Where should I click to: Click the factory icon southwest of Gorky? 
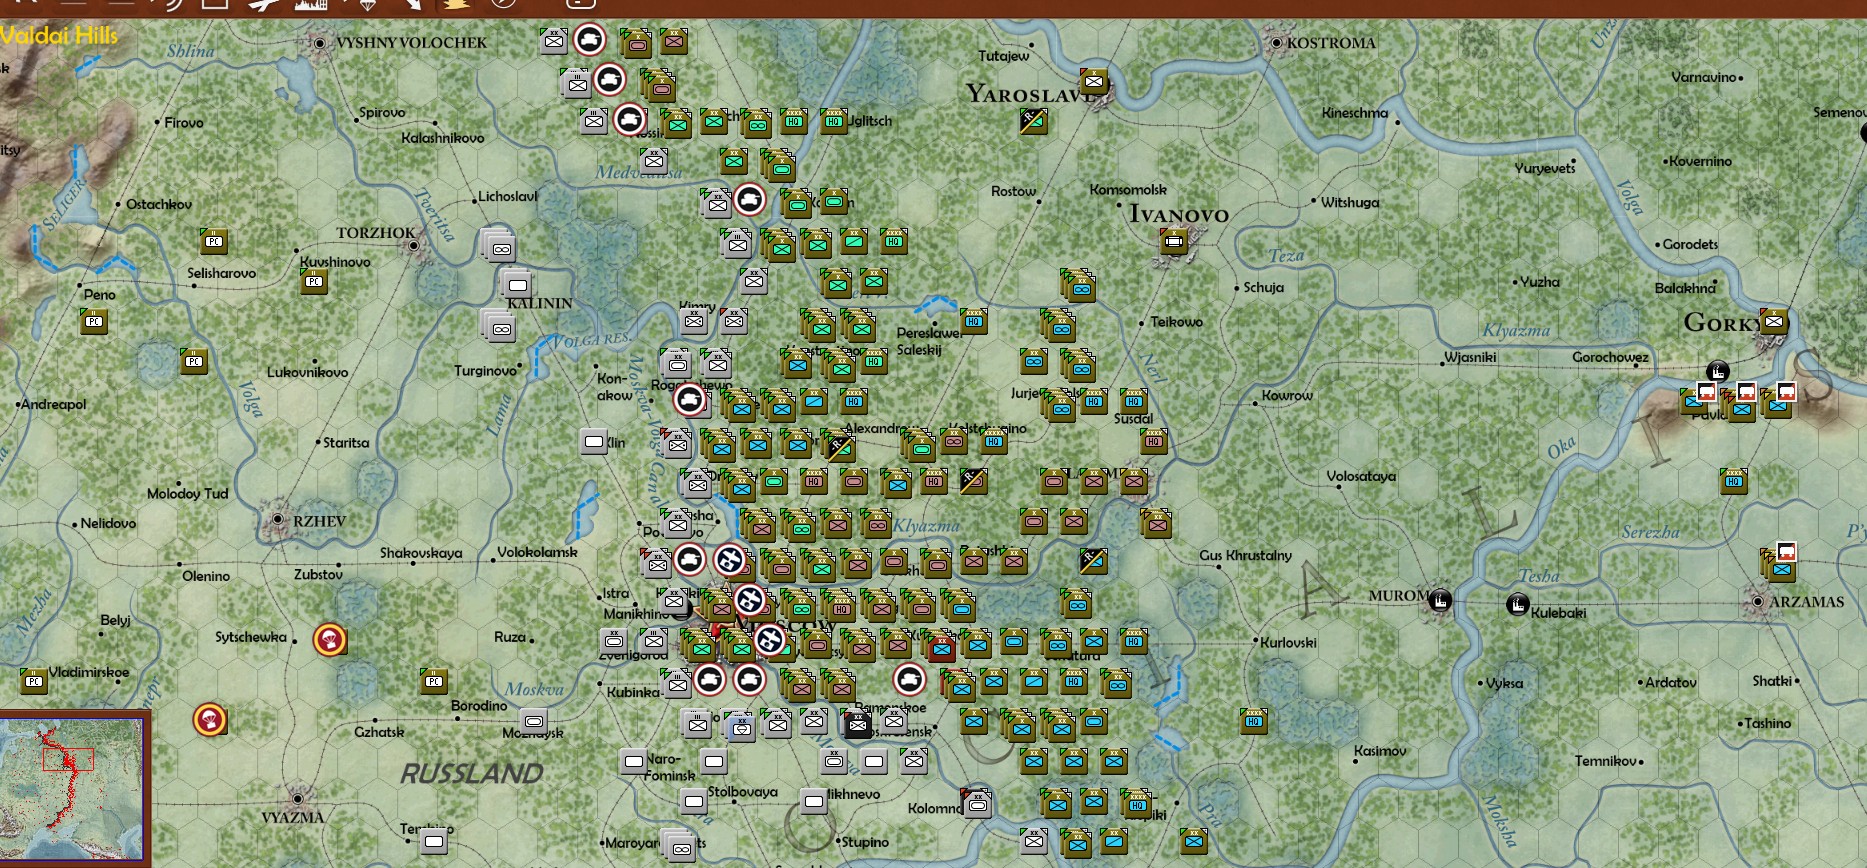1718,370
